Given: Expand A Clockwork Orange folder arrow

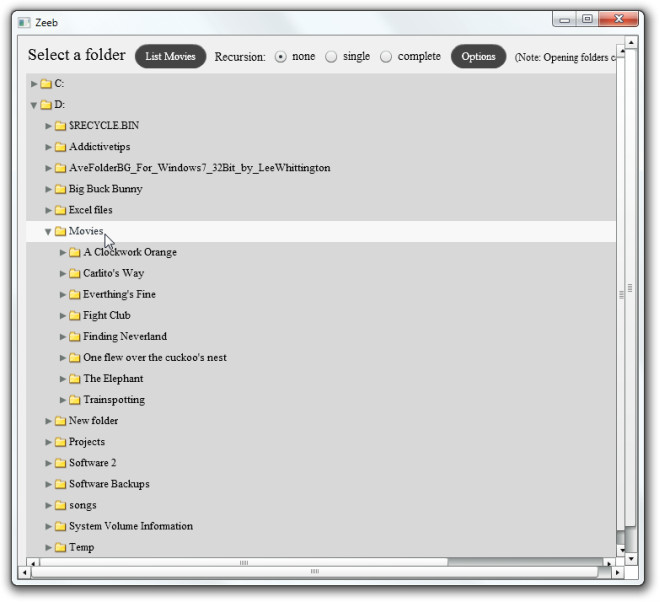Looking at the screenshot, I should tap(63, 252).
